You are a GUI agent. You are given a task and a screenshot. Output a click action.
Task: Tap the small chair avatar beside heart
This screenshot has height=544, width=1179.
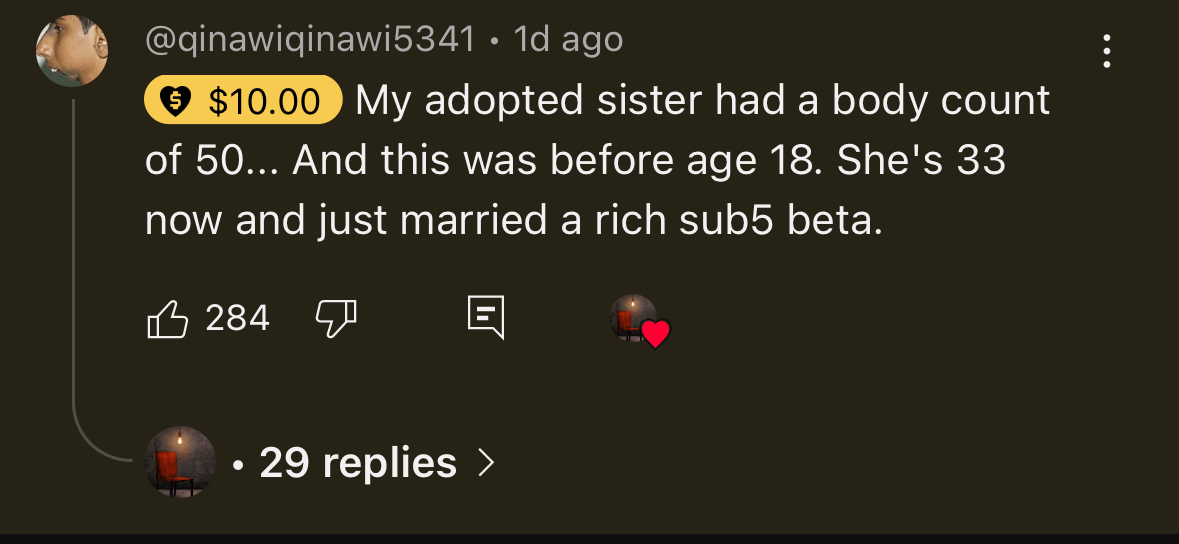tap(632, 318)
